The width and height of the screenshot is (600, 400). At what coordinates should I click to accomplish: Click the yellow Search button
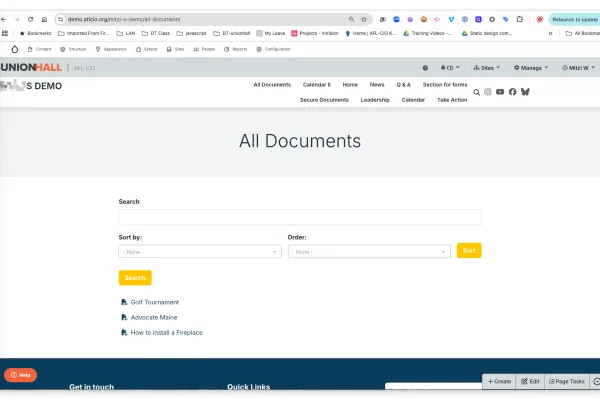pyautogui.click(x=135, y=278)
